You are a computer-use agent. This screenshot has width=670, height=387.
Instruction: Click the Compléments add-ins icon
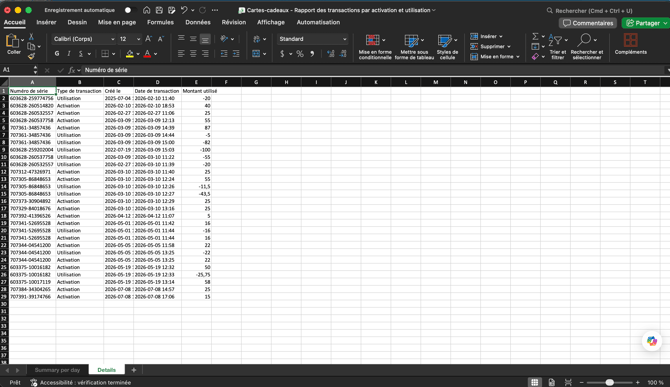click(630, 44)
